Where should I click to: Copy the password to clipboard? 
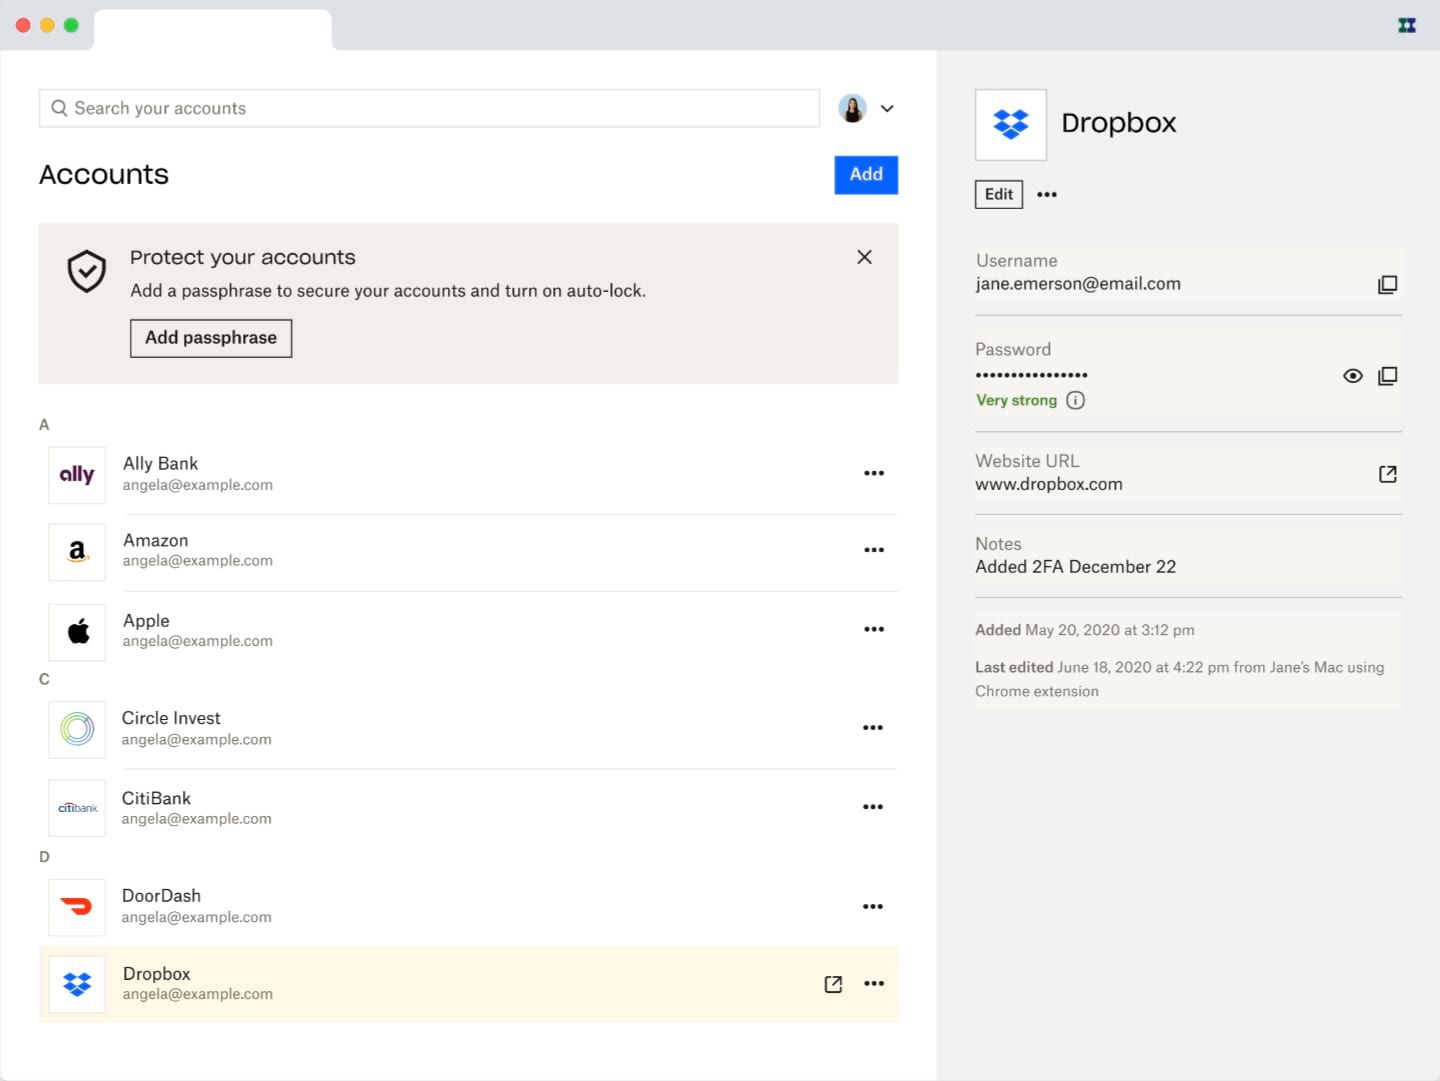(x=1388, y=375)
